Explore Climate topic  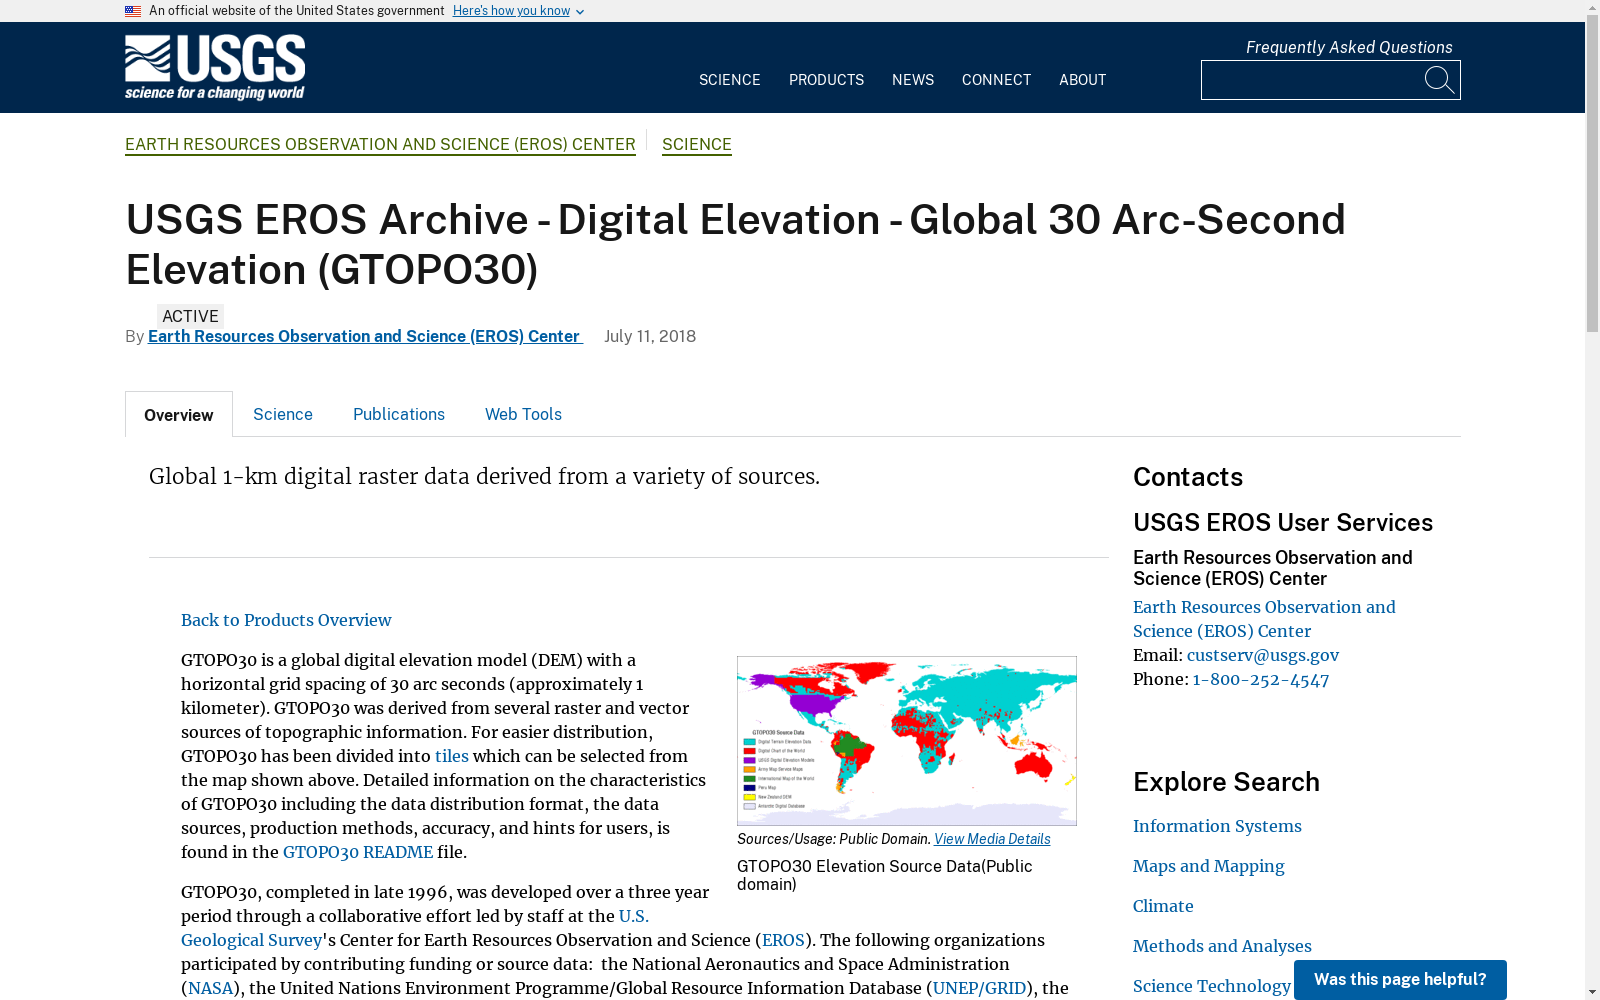tap(1163, 906)
